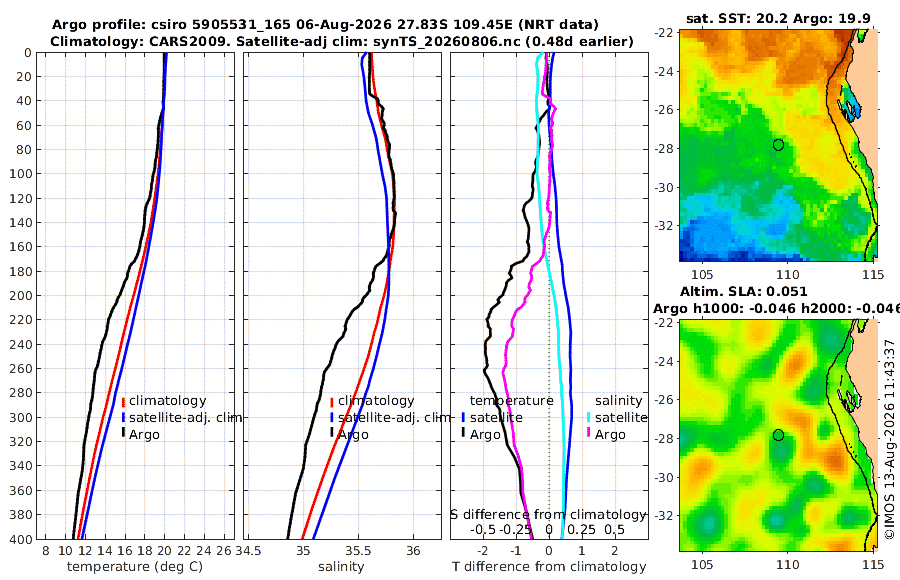Click 'S difference from climatology' label
900x580 pixels.
pos(549,514)
